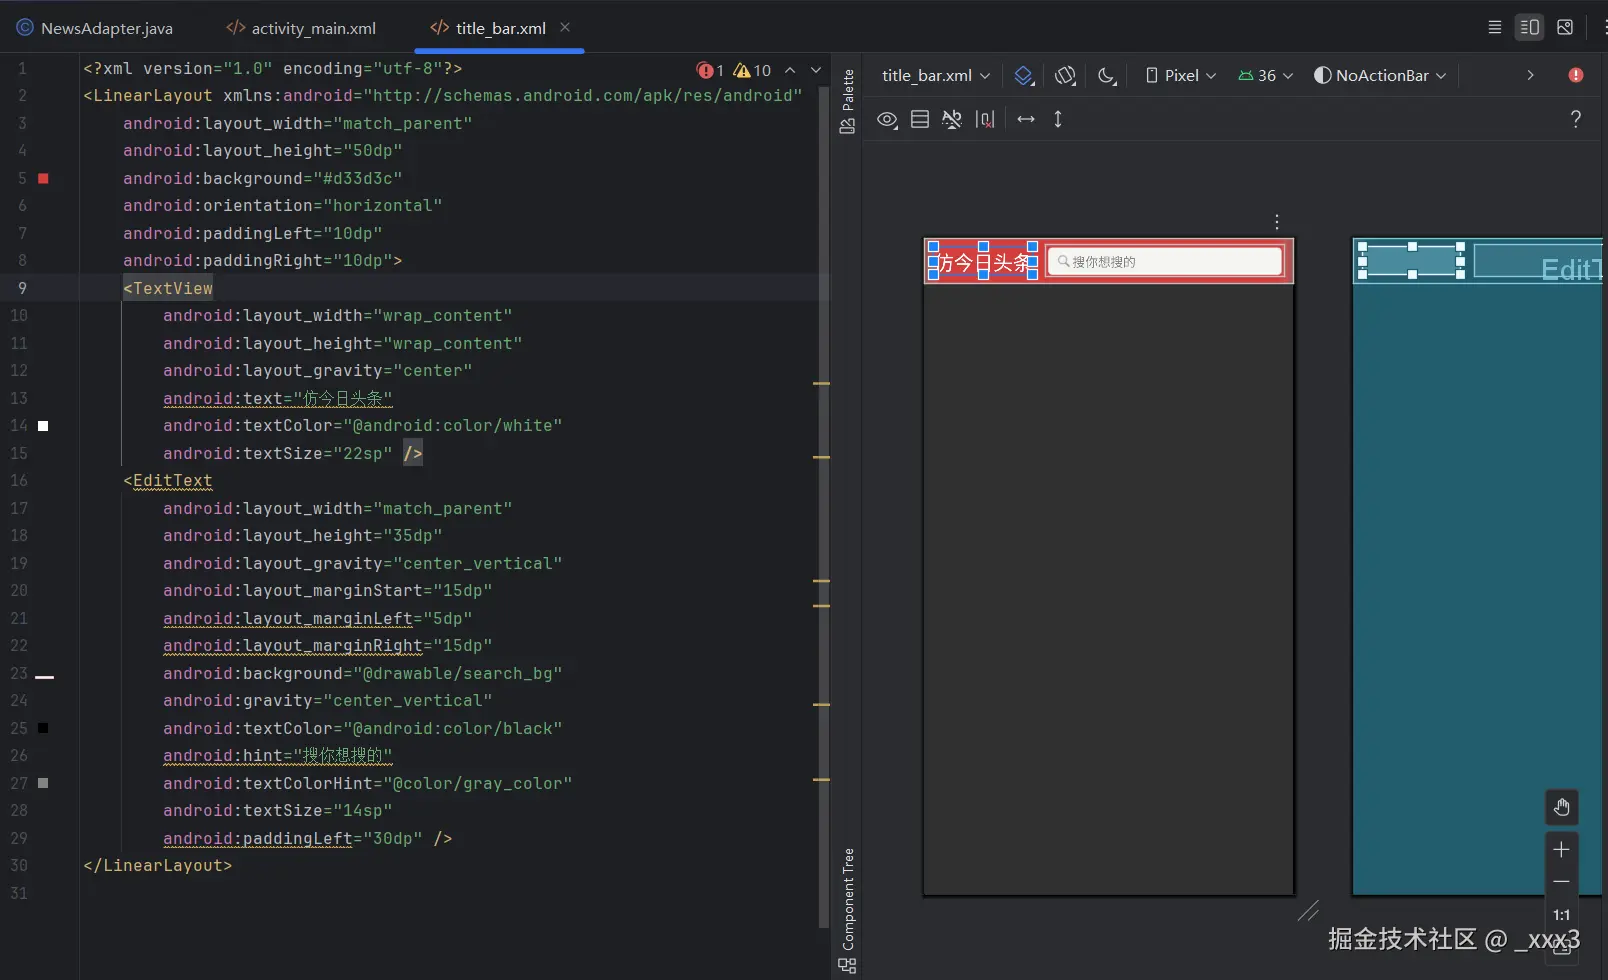This screenshot has height=980, width=1608.
Task: Open the Select Design Surface layers menu
Action: [x=1023, y=76]
